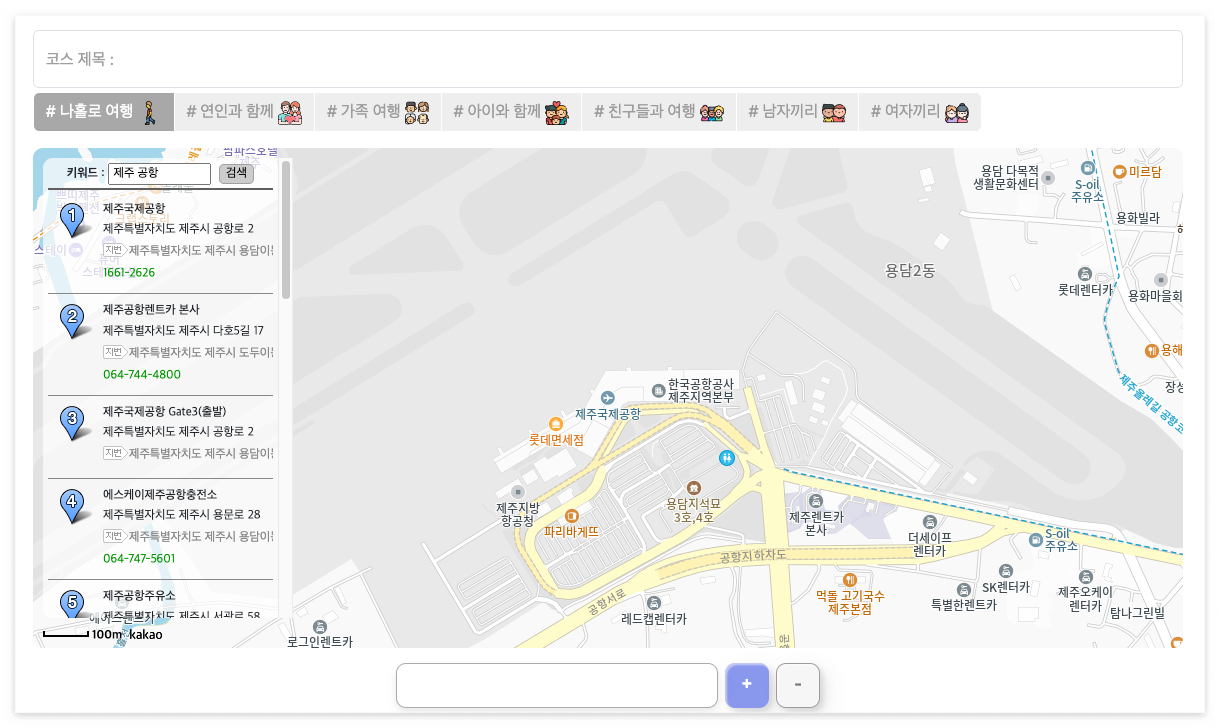Click the 제주렌트카 본사 car icon
The image size is (1220, 728).
(x=816, y=501)
